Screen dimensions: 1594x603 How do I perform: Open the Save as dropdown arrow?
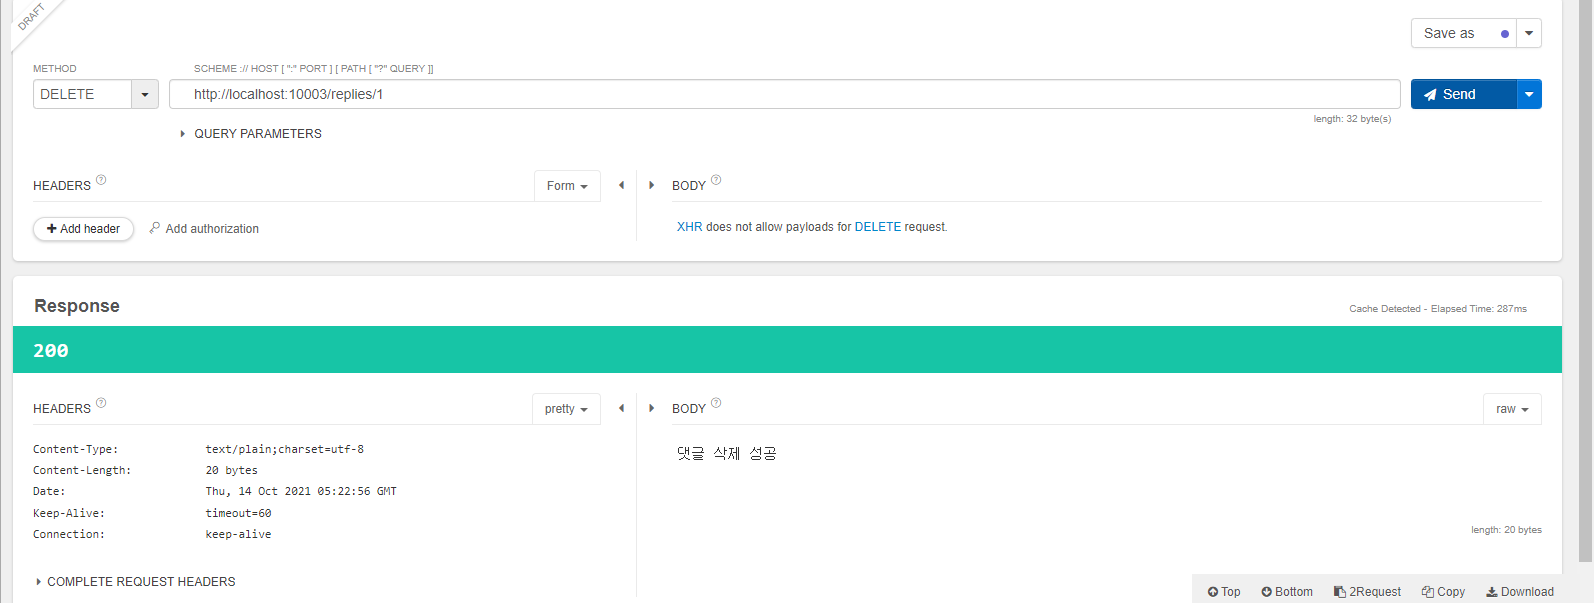[1529, 33]
